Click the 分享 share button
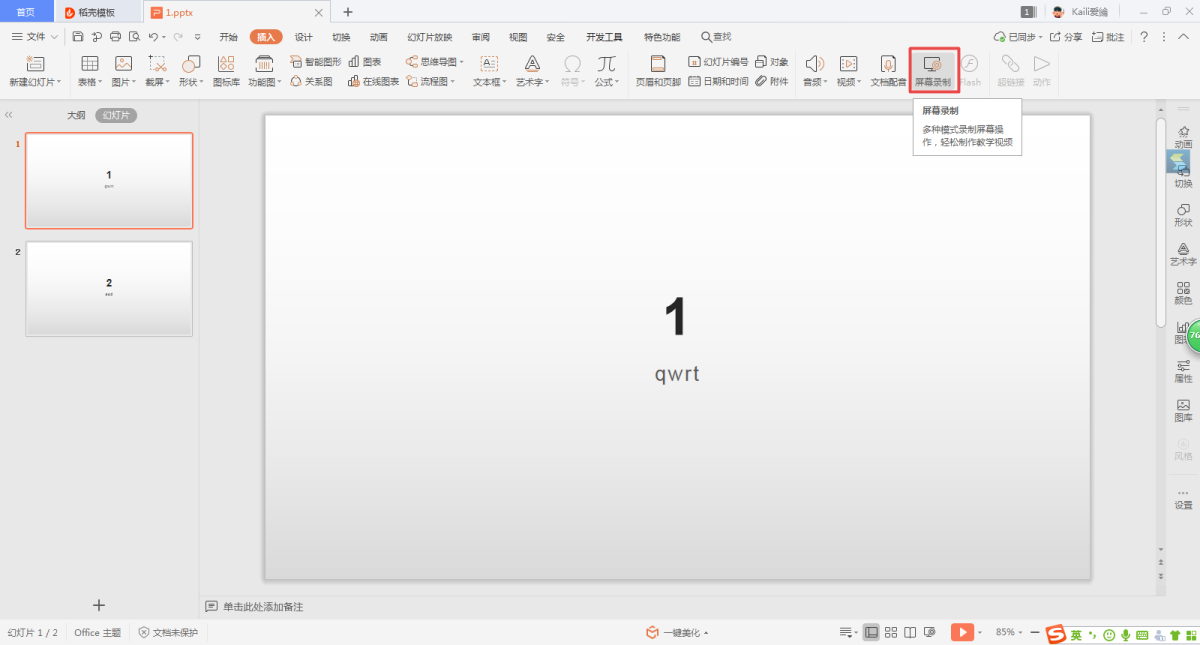Image resolution: width=1200 pixels, height=645 pixels. click(x=1066, y=37)
